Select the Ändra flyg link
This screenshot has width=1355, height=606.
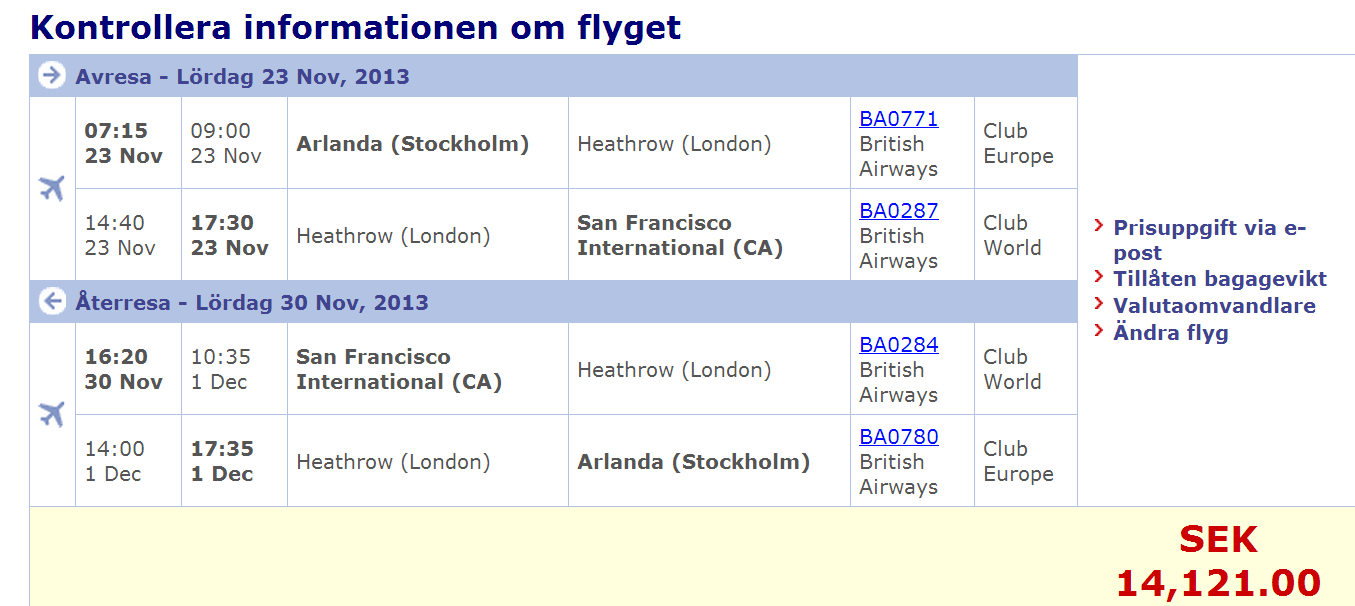(1170, 333)
